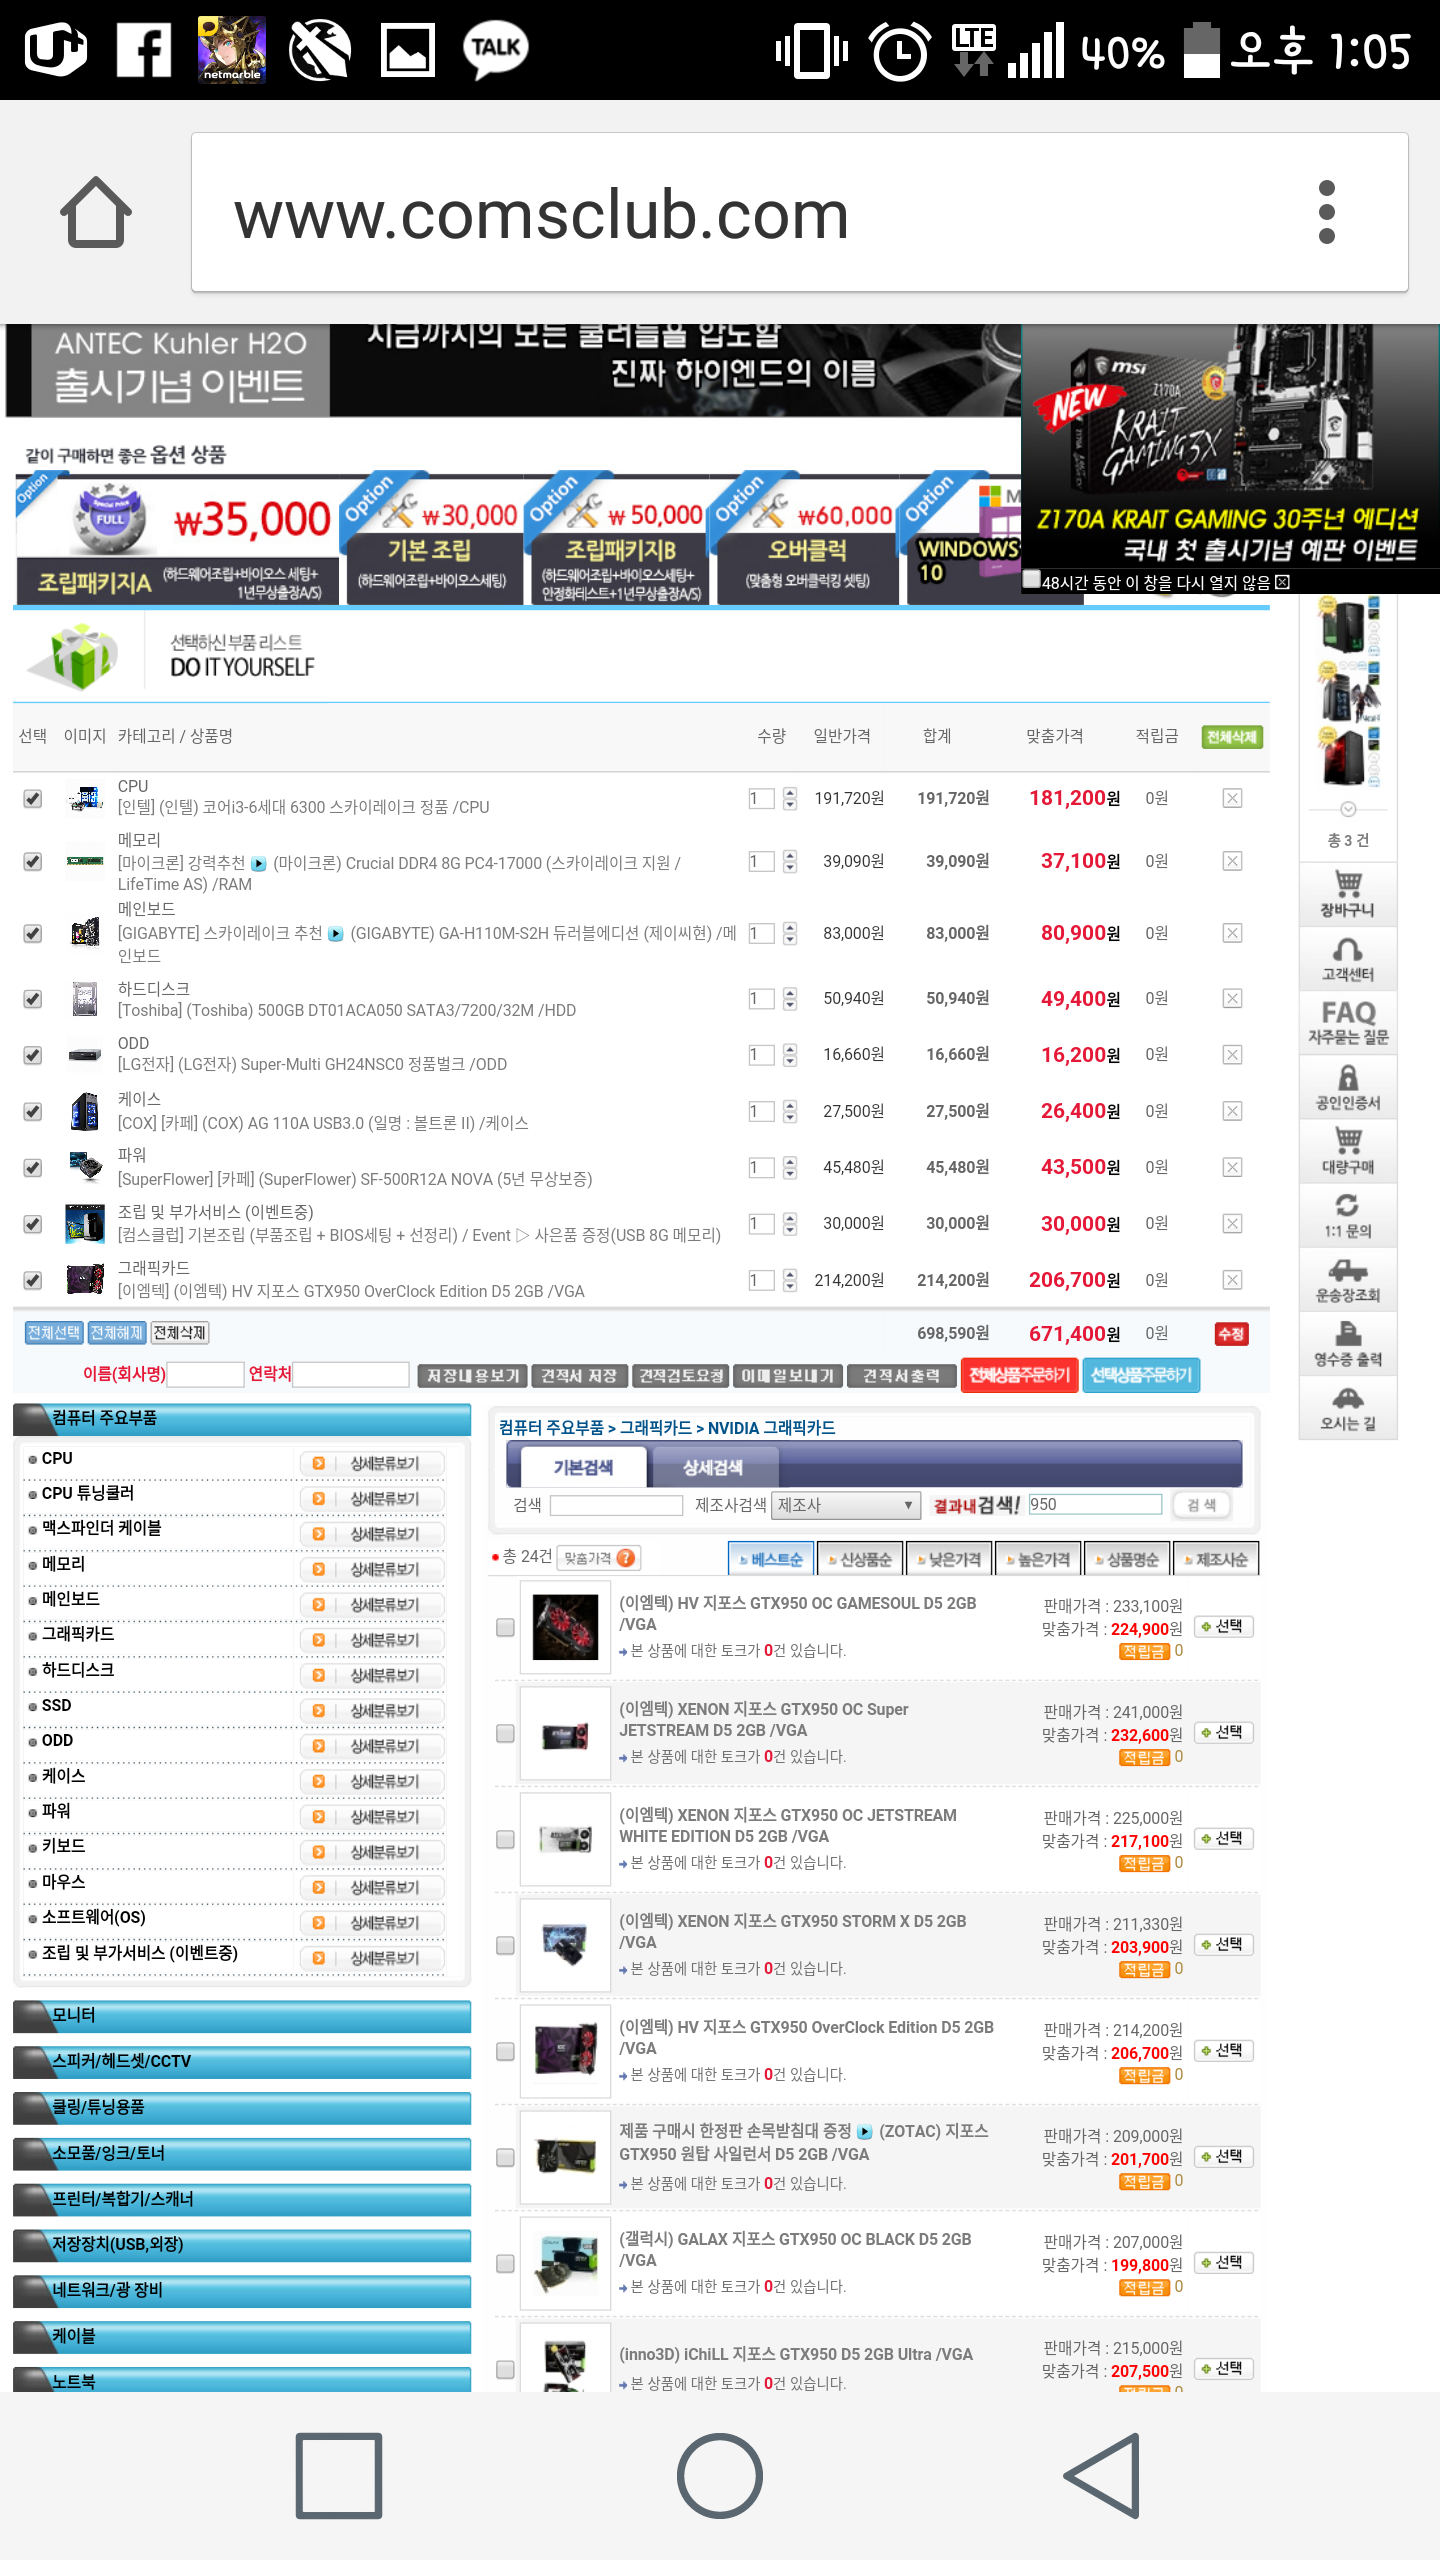The image size is (1440, 2560).
Task: Close the MSI Krait popup with X
Action: click(x=1282, y=582)
